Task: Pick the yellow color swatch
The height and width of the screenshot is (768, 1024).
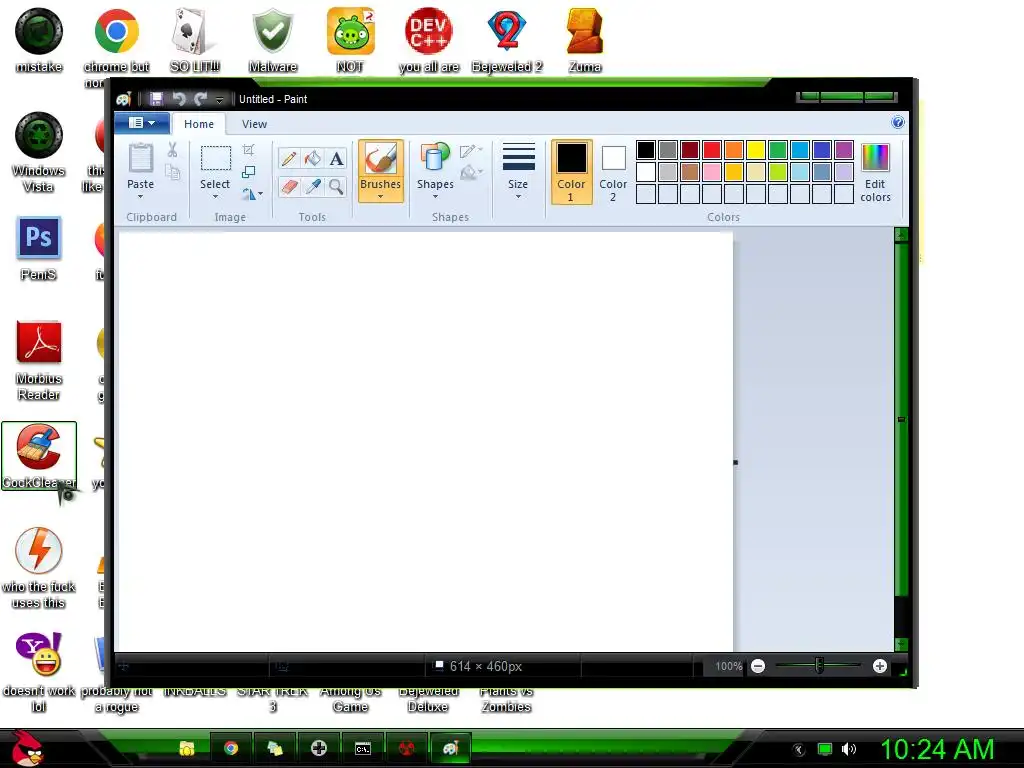Action: pos(756,150)
